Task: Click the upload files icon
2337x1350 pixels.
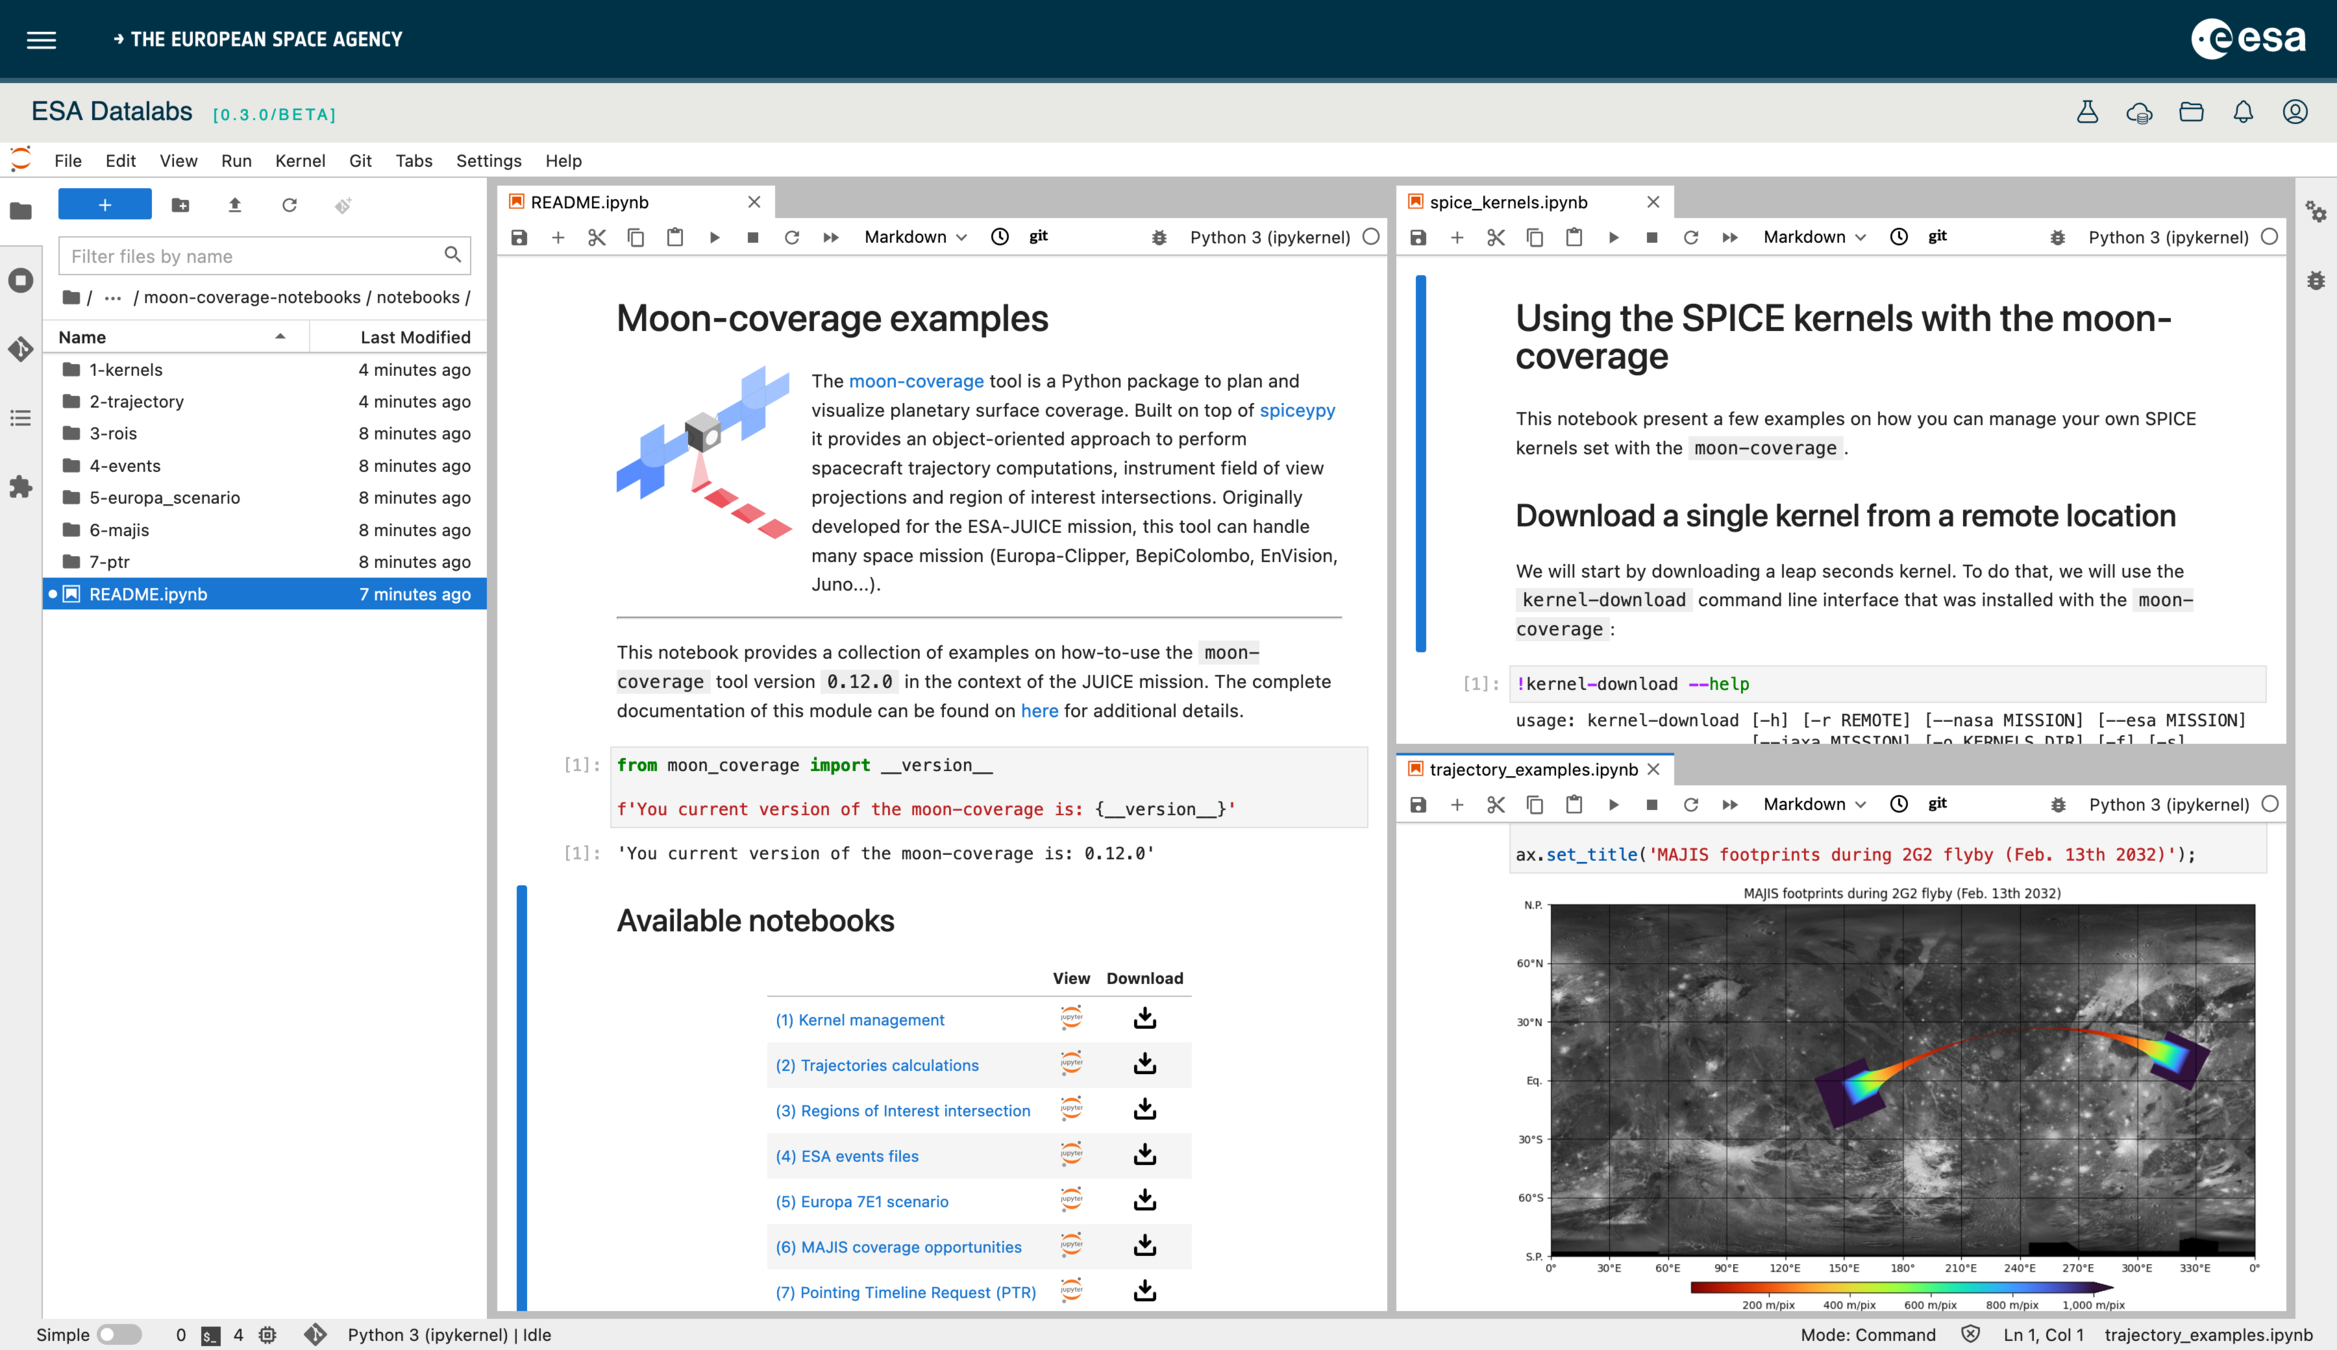Action: 235,205
